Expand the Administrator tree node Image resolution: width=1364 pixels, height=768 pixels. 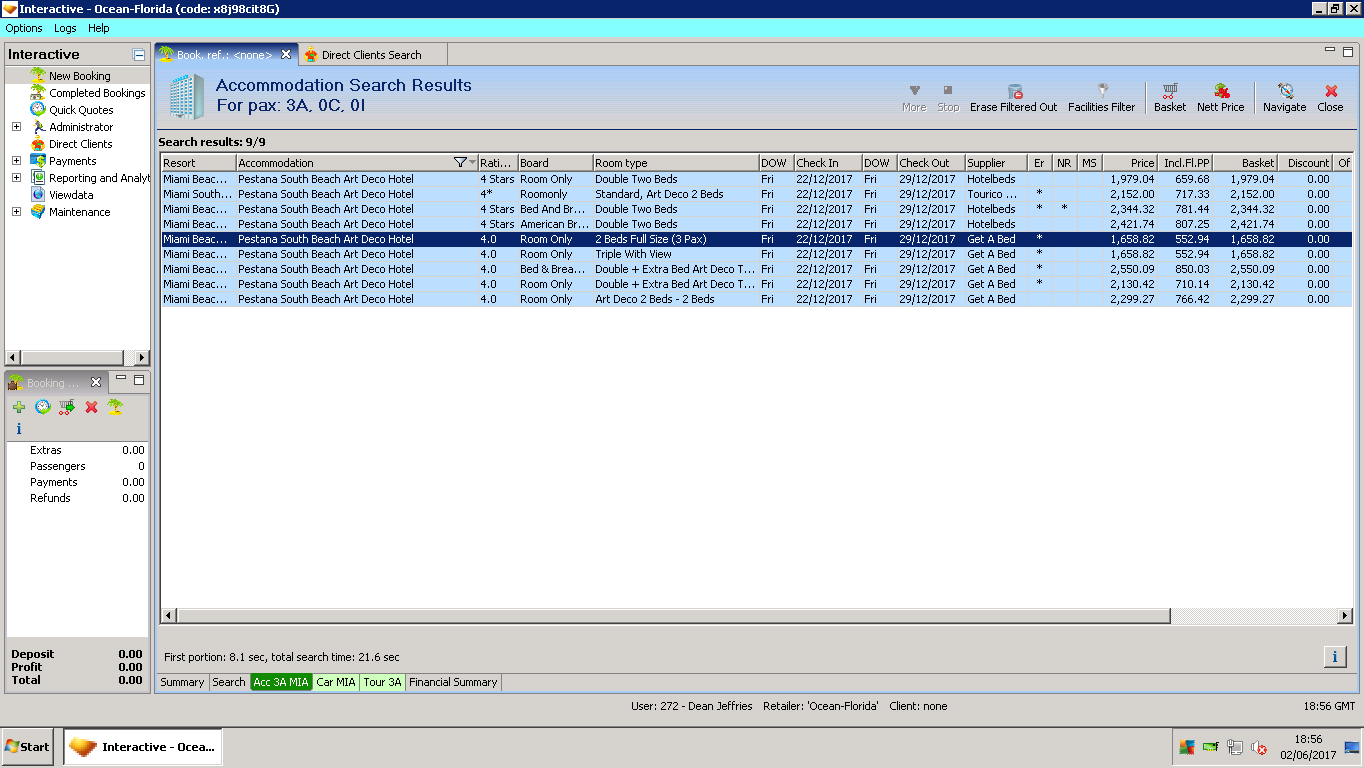16,127
